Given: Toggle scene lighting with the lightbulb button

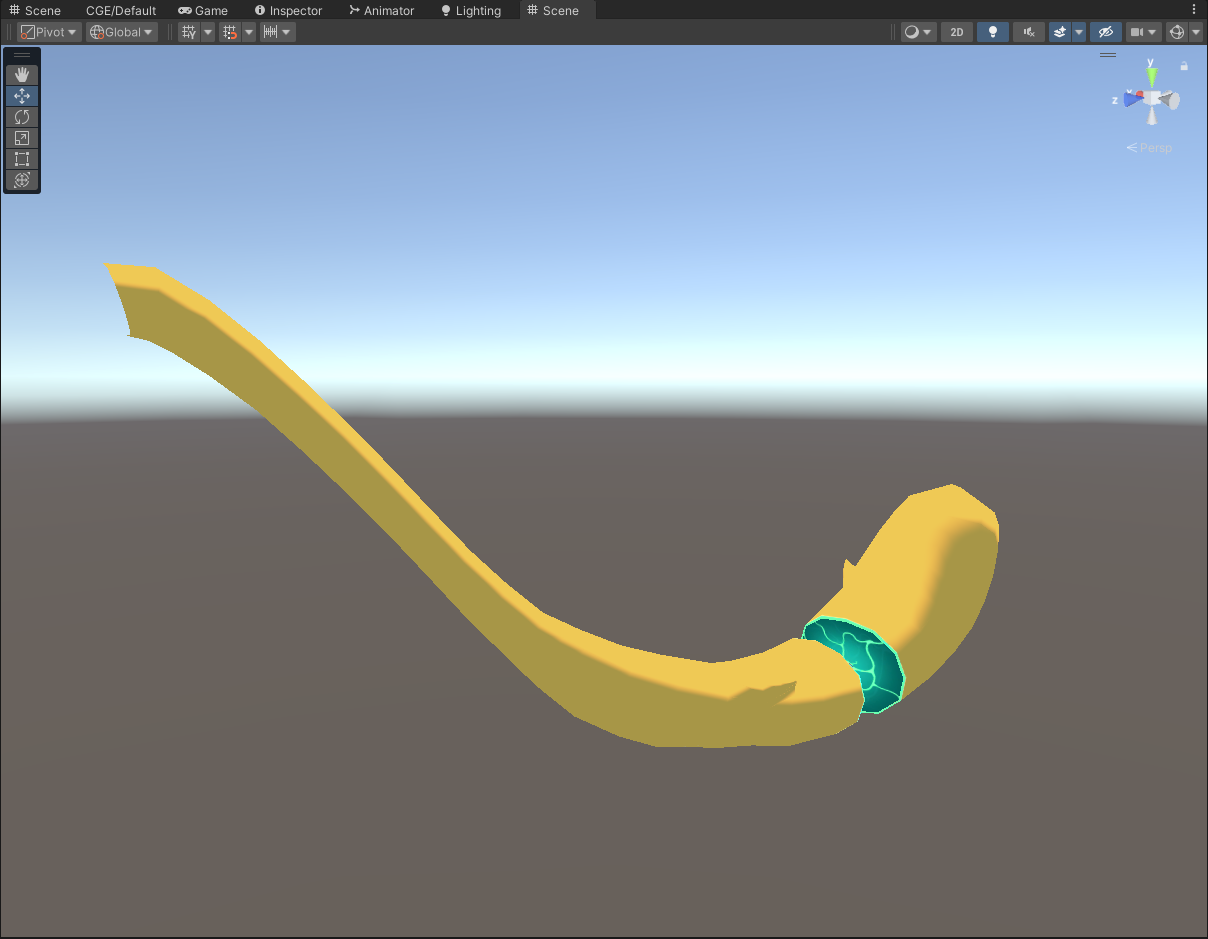Looking at the screenshot, I should pyautogui.click(x=992, y=32).
